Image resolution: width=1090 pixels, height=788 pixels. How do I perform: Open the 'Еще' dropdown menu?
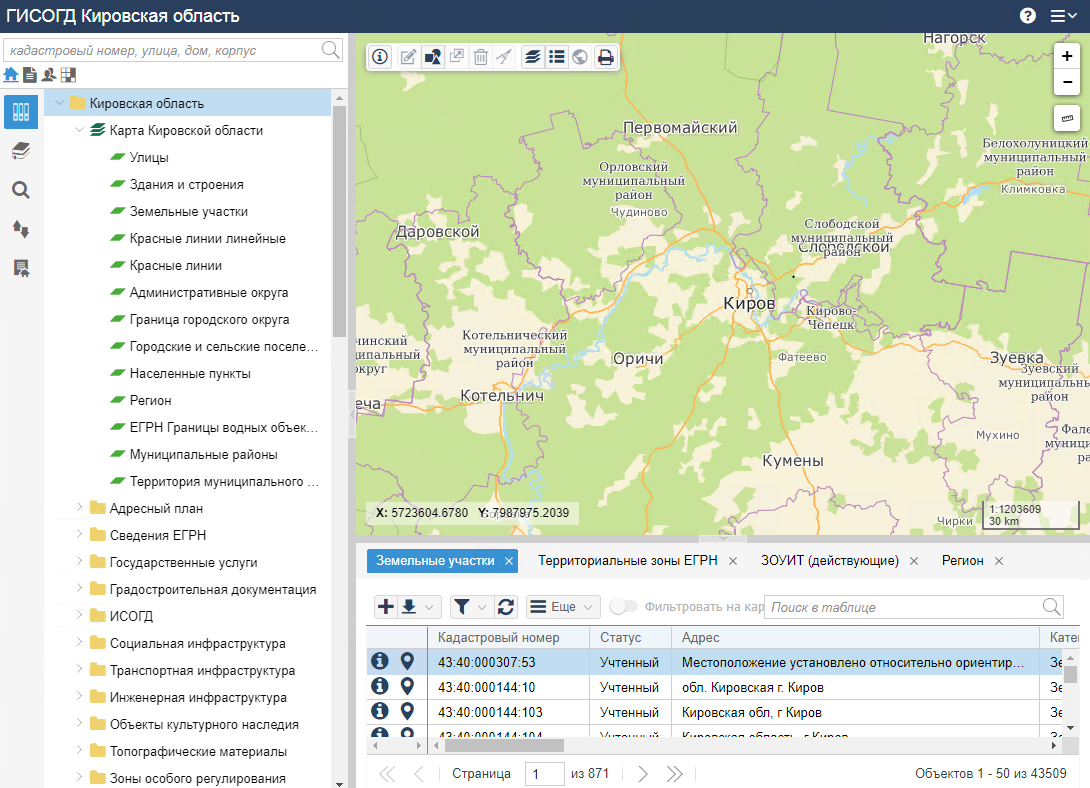coord(563,607)
